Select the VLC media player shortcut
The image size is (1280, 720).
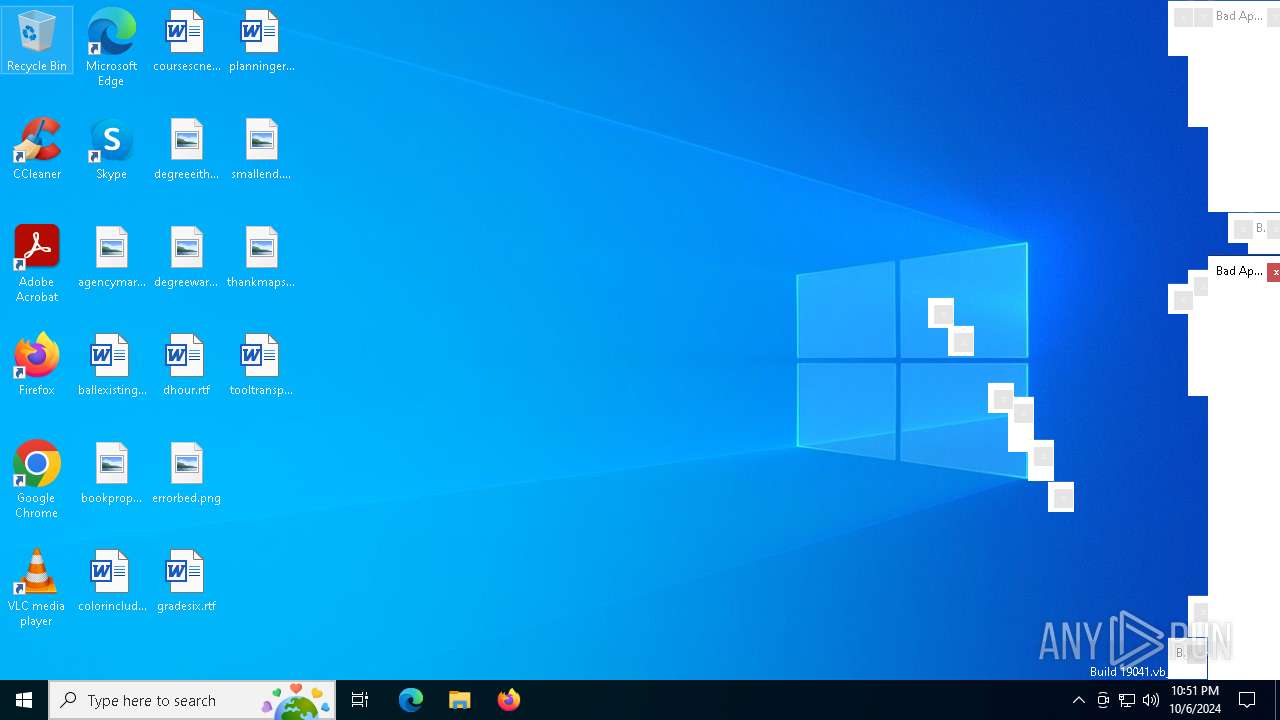[x=37, y=587]
